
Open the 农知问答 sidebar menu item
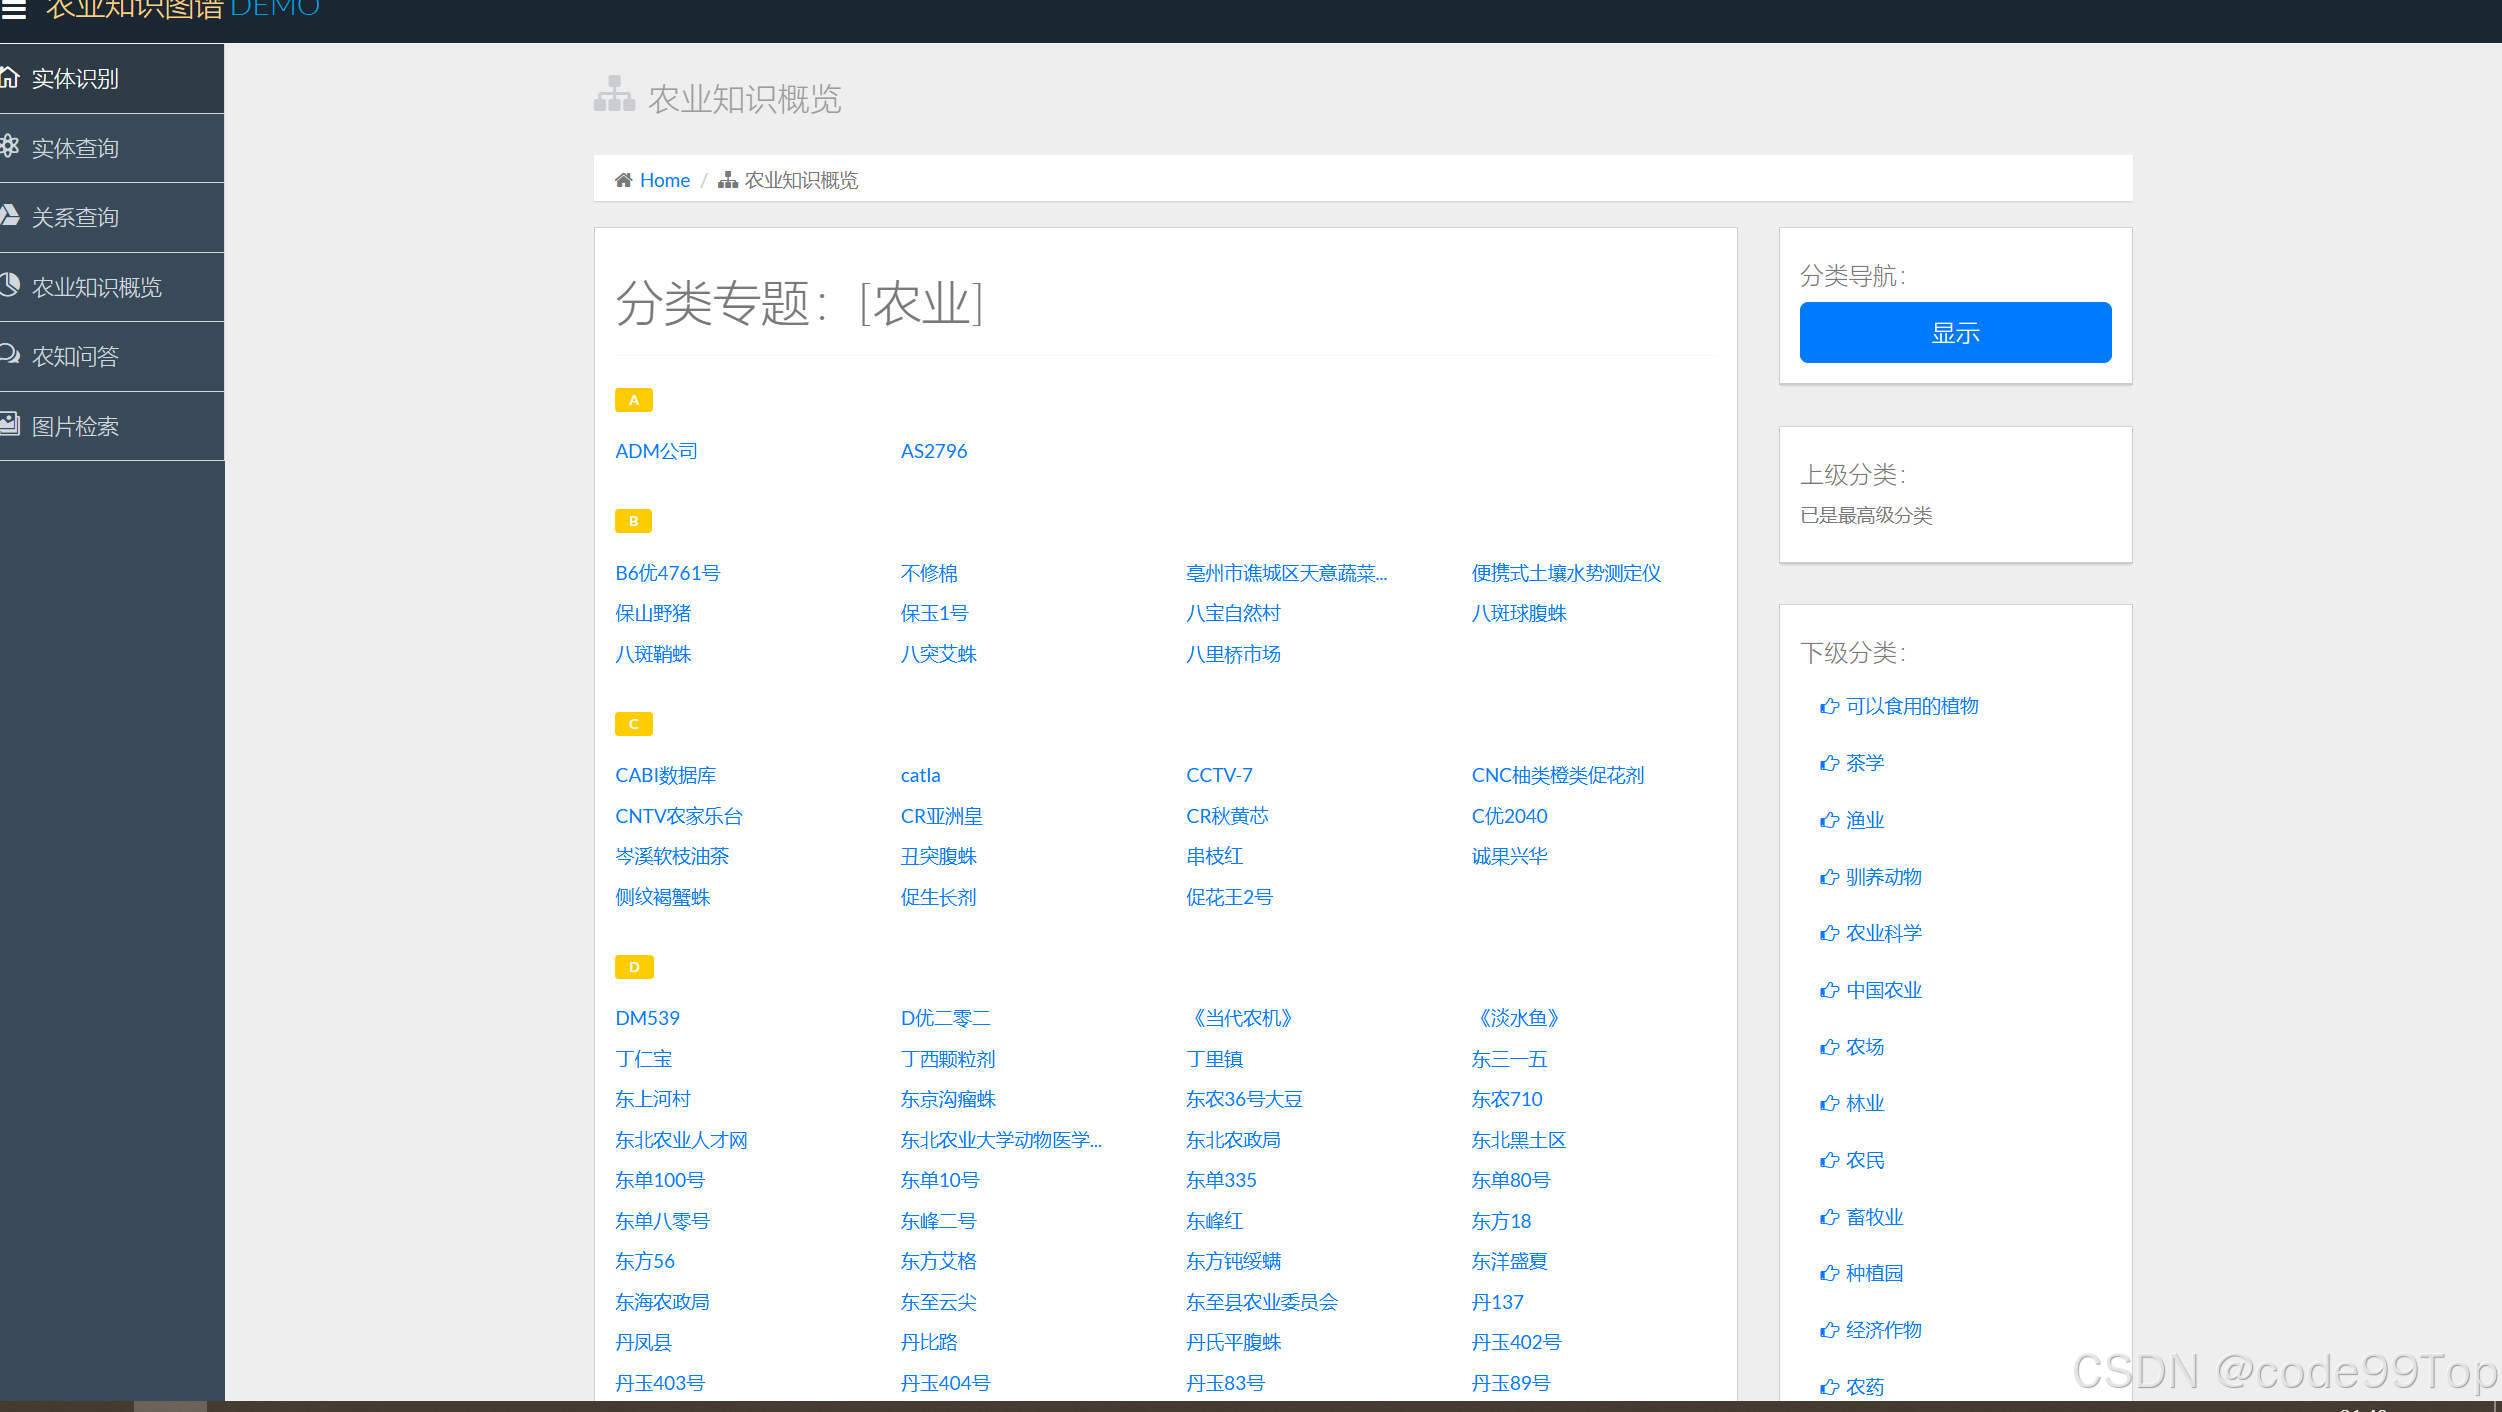pos(75,356)
